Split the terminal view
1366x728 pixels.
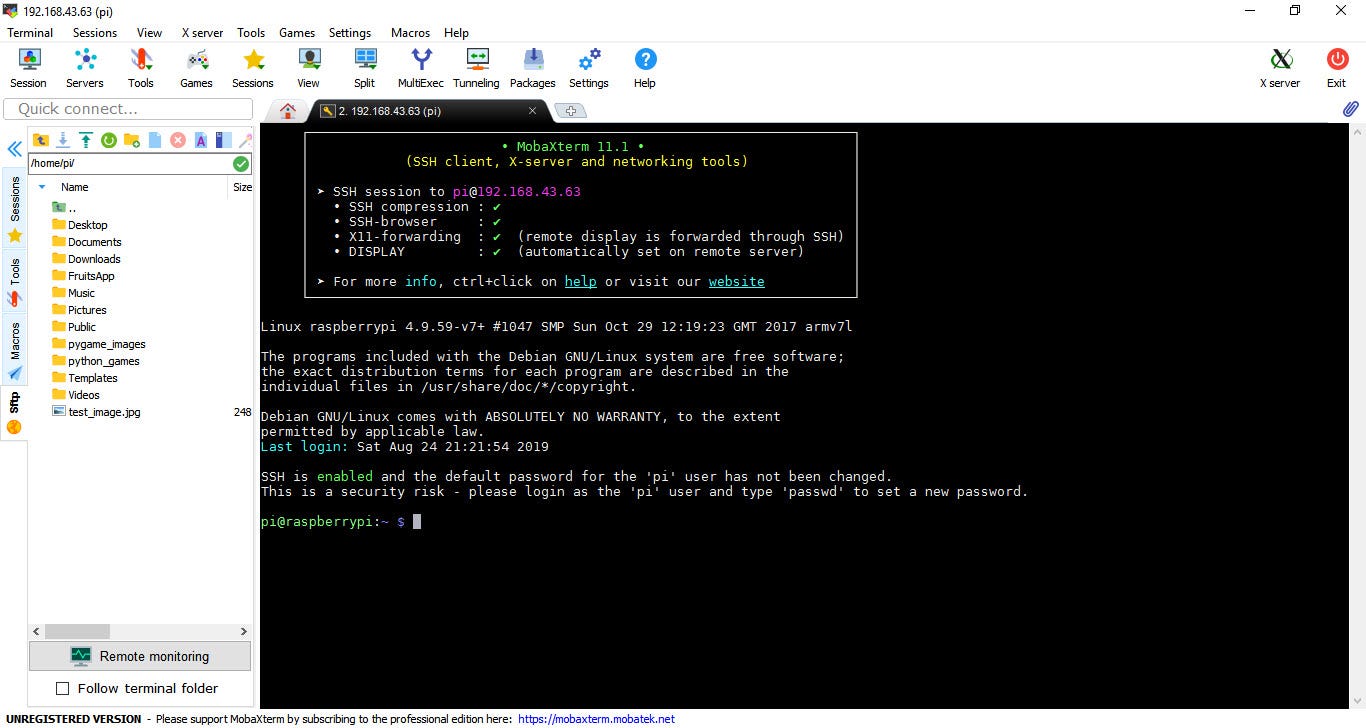click(x=364, y=67)
